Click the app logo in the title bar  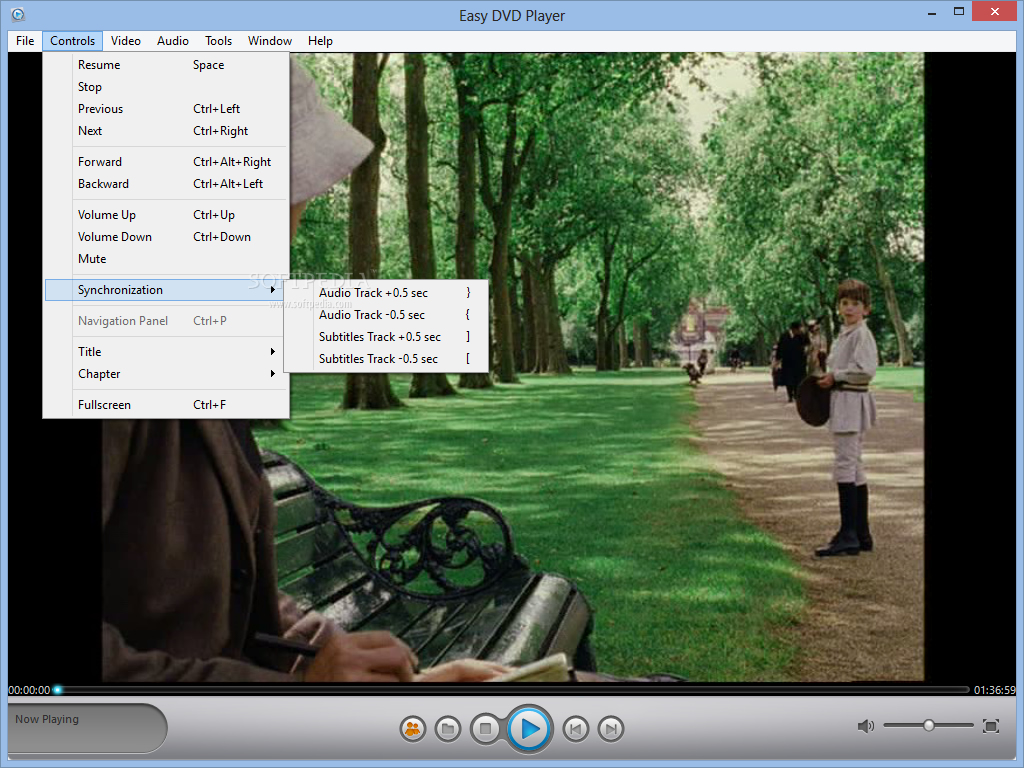(x=18, y=14)
